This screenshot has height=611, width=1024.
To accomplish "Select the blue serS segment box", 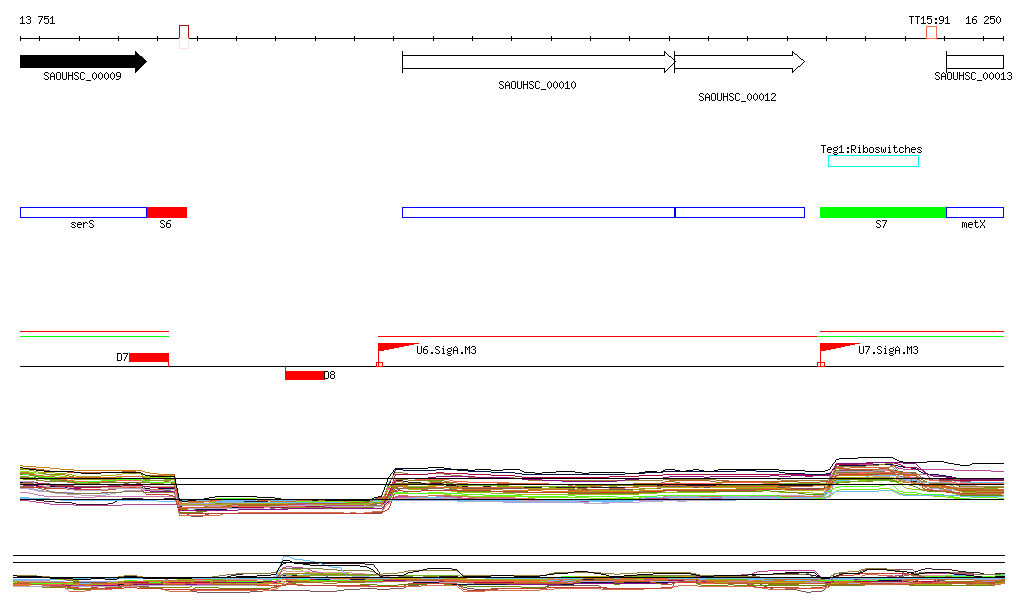I will tap(84, 212).
